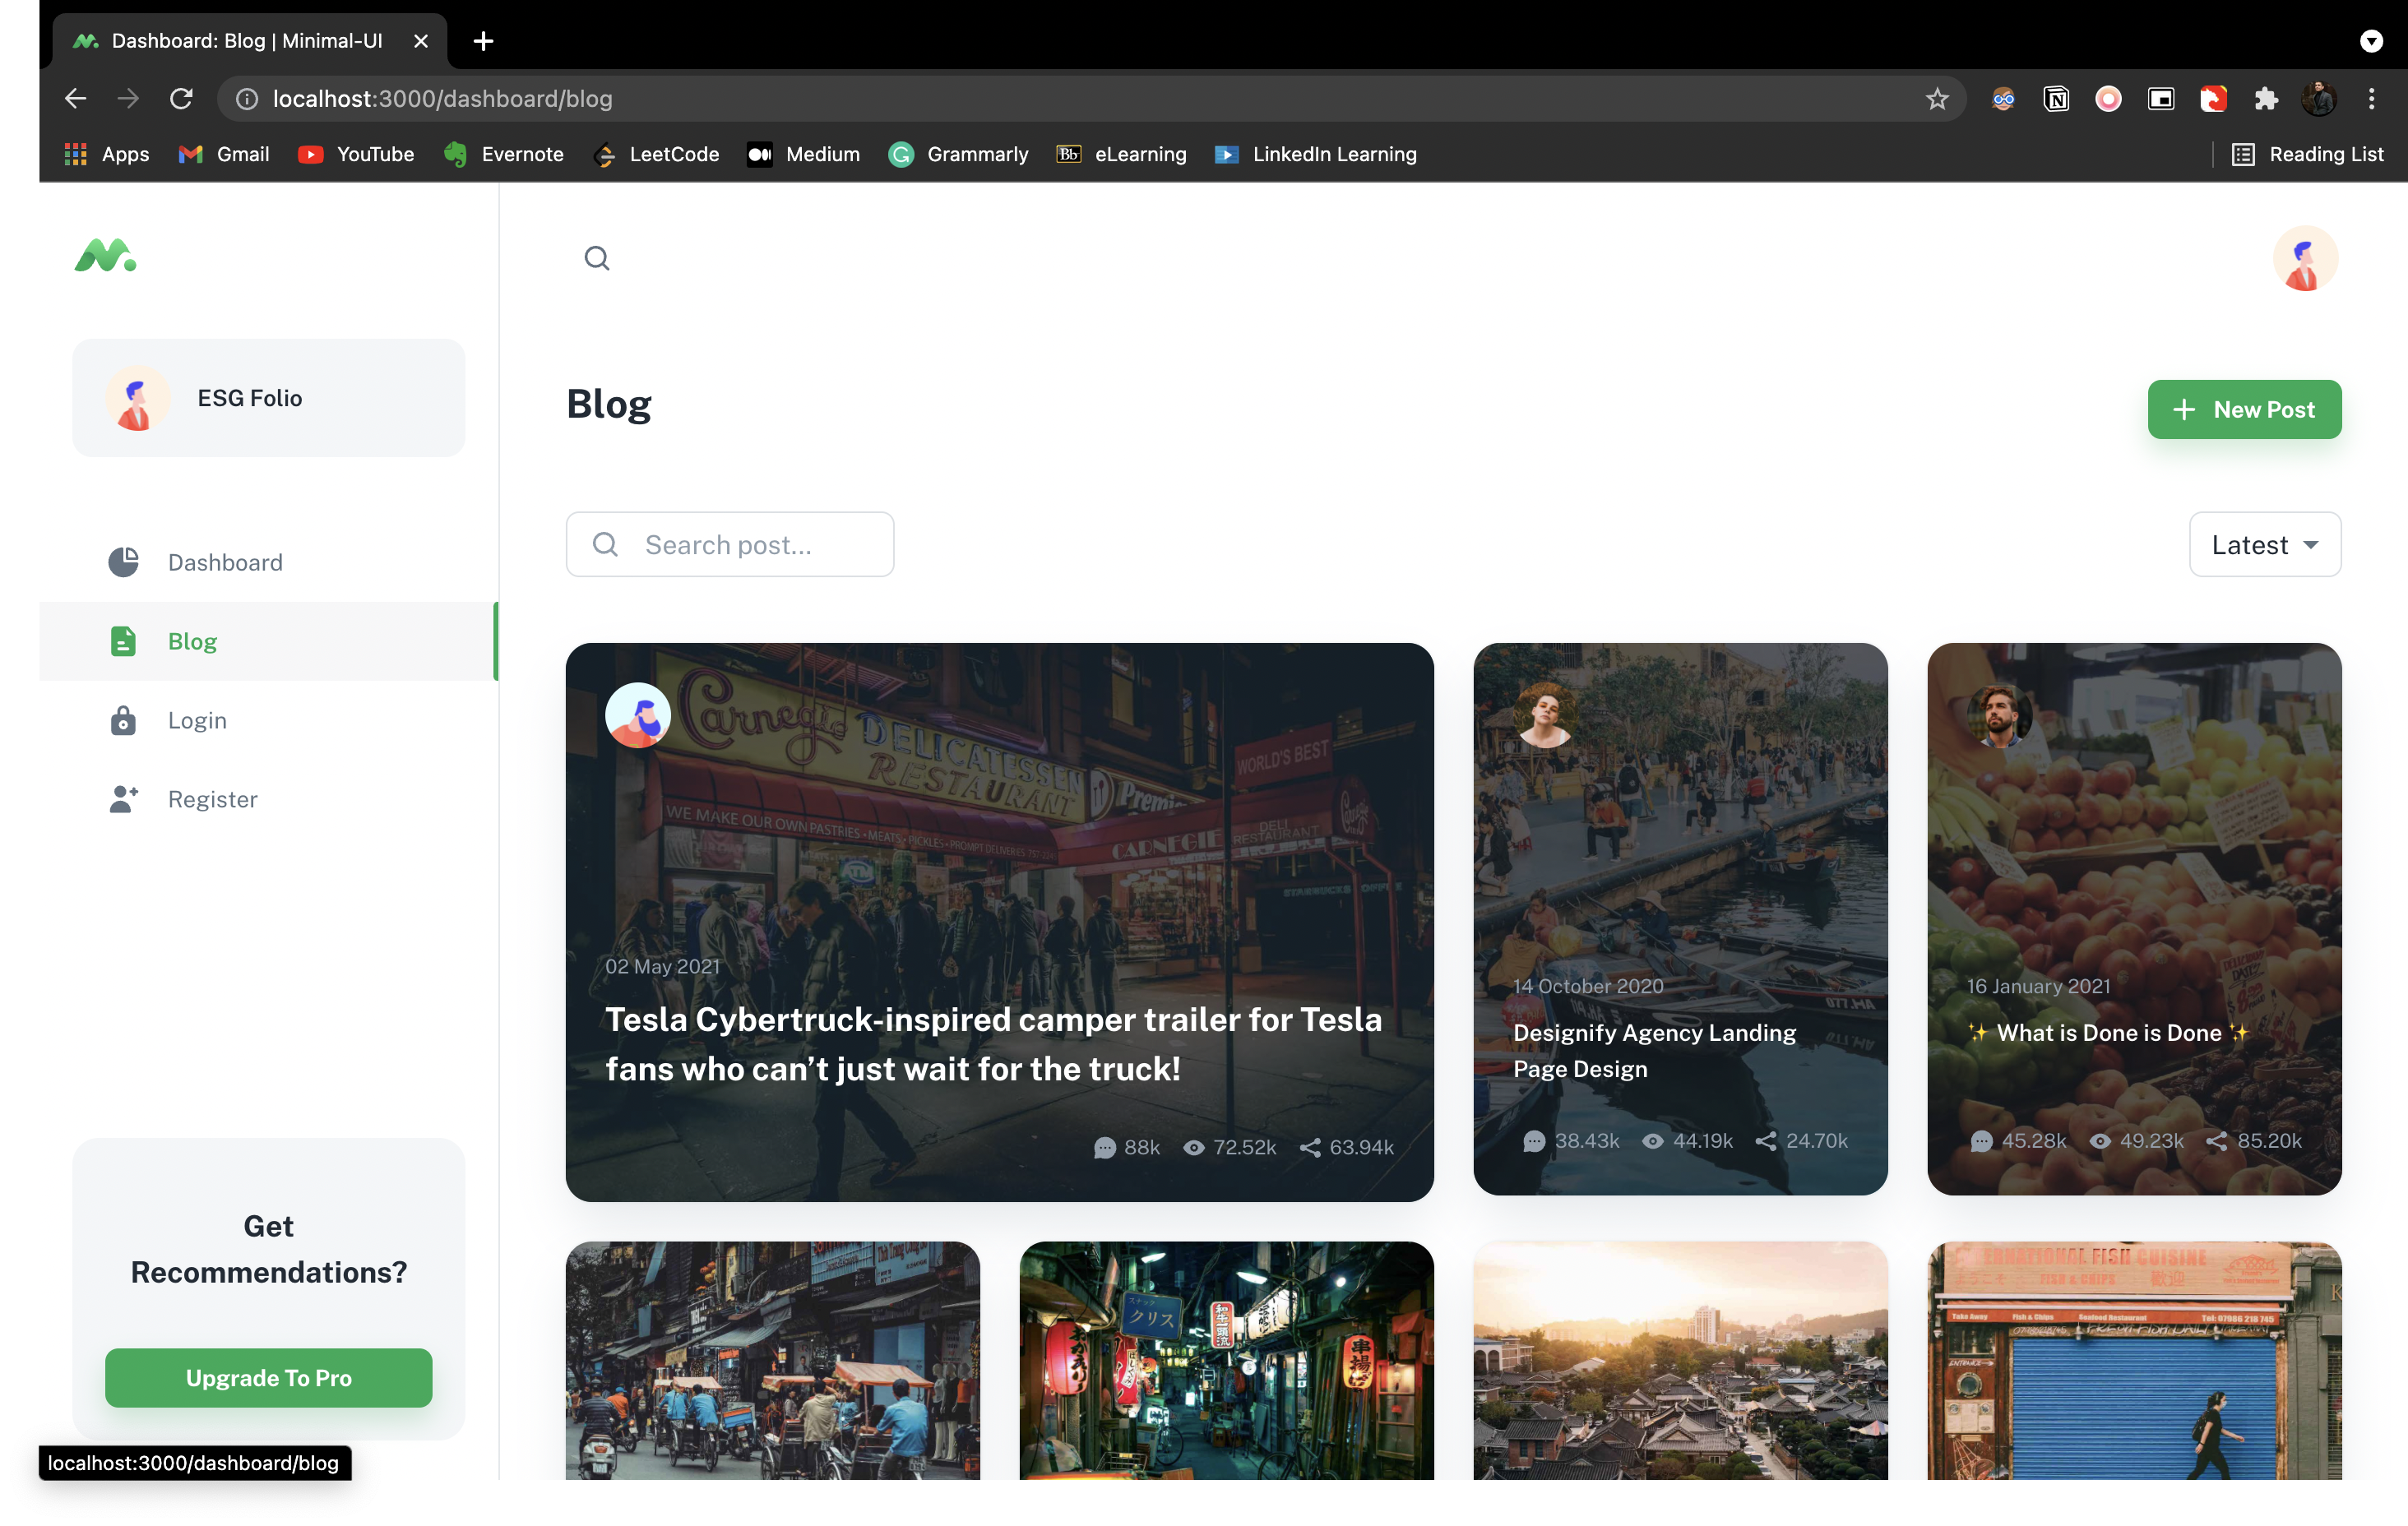This screenshot has height=1526, width=2408.
Task: Click comments icon on What is Done post
Action: (x=1981, y=1141)
